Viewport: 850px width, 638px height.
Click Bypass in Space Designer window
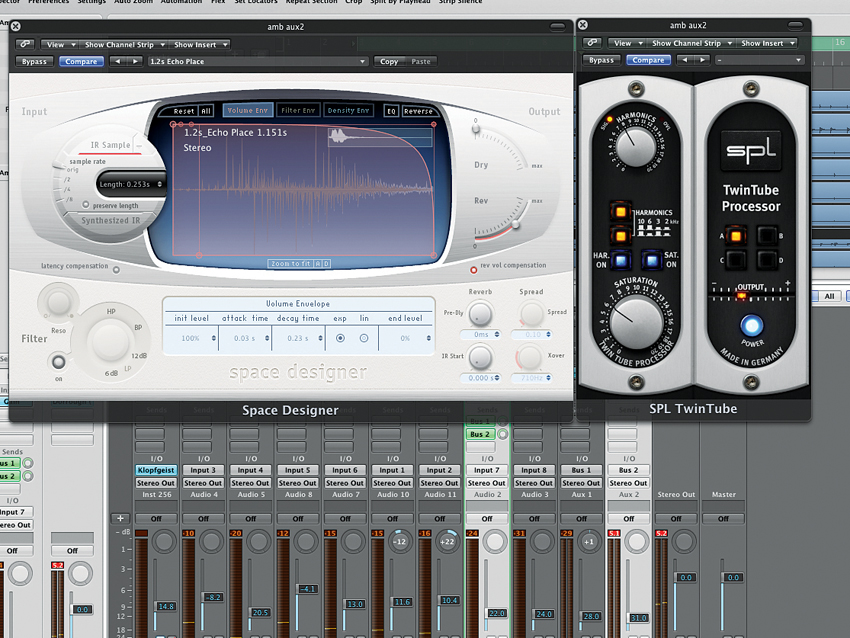pyautogui.click(x=34, y=61)
